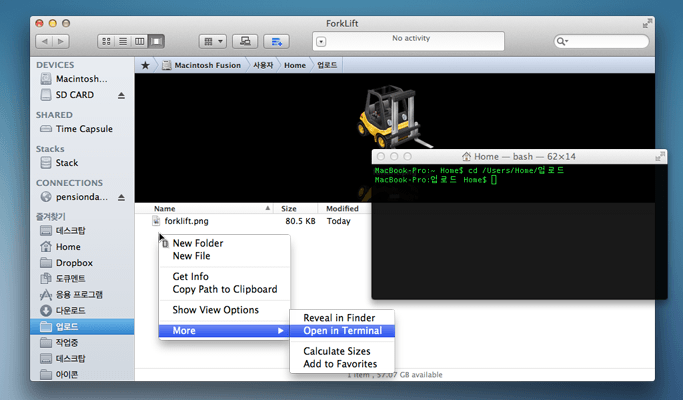Open the Stack item in sidebar
Viewport: 683px width, 400px height.
coord(59,163)
